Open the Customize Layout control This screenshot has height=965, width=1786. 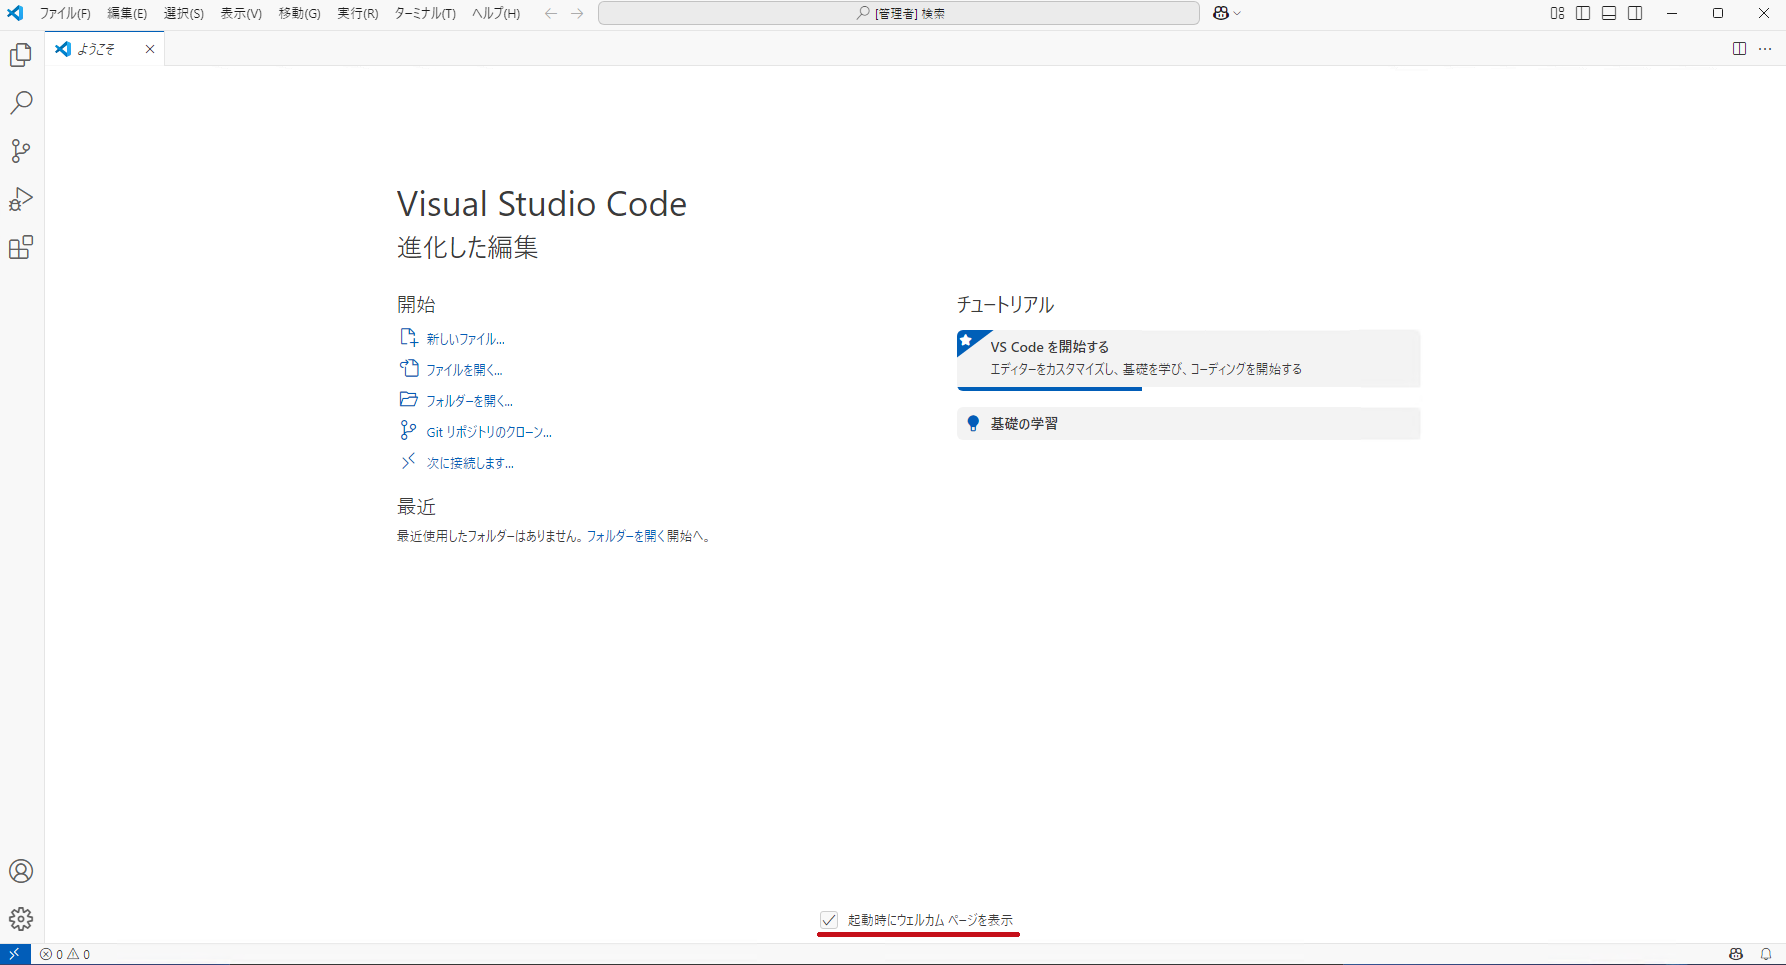1557,13
